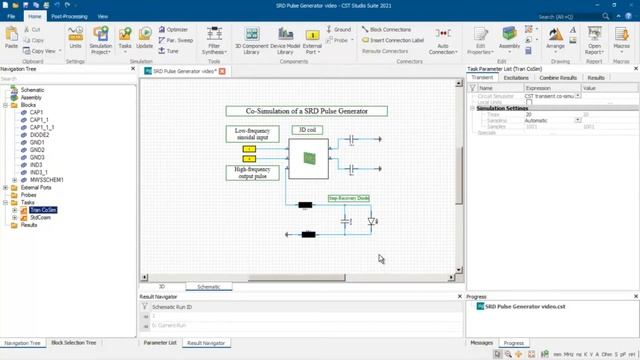The width and height of the screenshot is (640, 360).
Task: Start the Tune tool
Action: click(x=168, y=51)
